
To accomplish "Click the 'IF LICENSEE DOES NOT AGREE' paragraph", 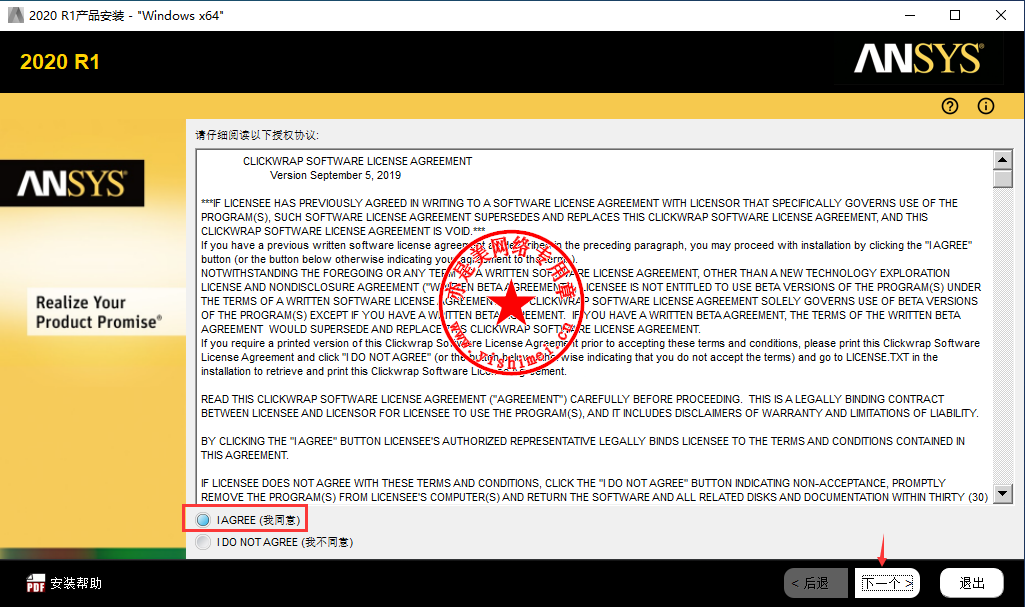I will coord(594,490).
